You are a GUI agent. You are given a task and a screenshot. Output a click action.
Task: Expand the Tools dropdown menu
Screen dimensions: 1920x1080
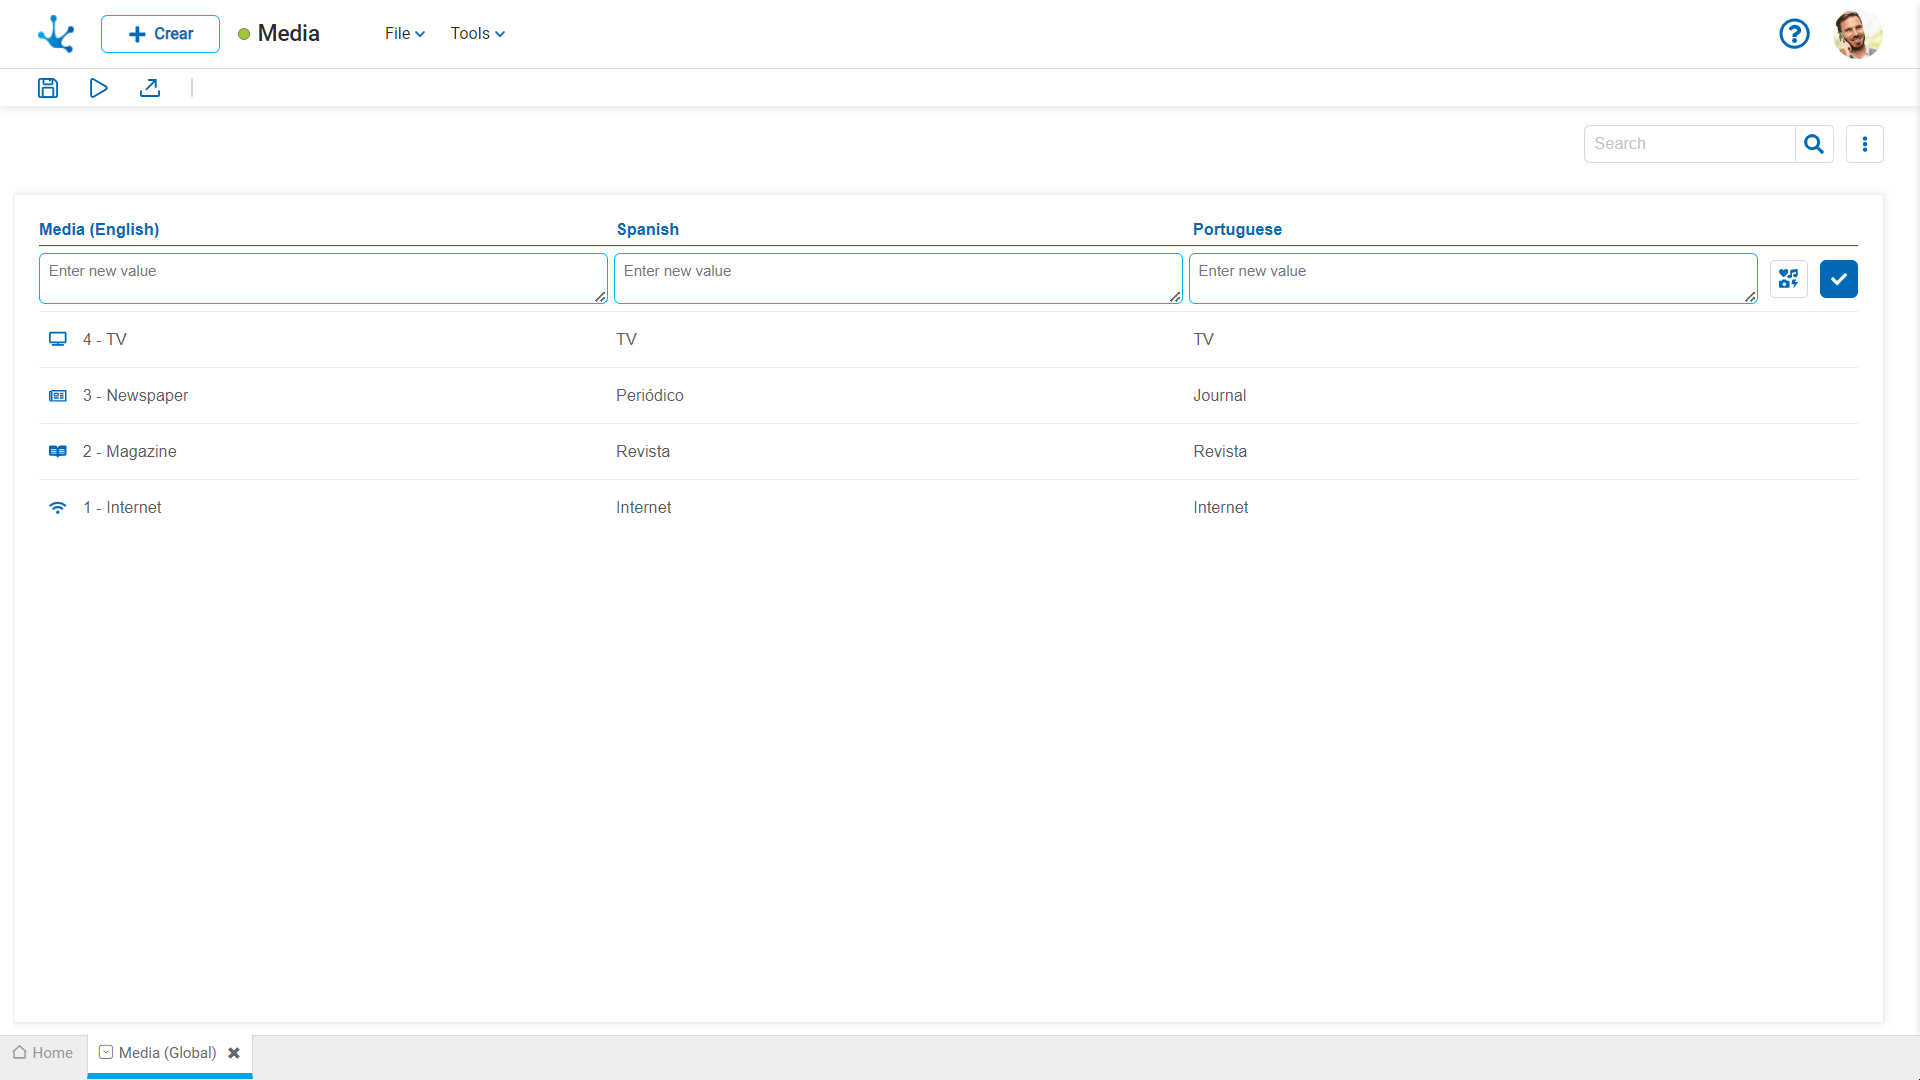477,34
